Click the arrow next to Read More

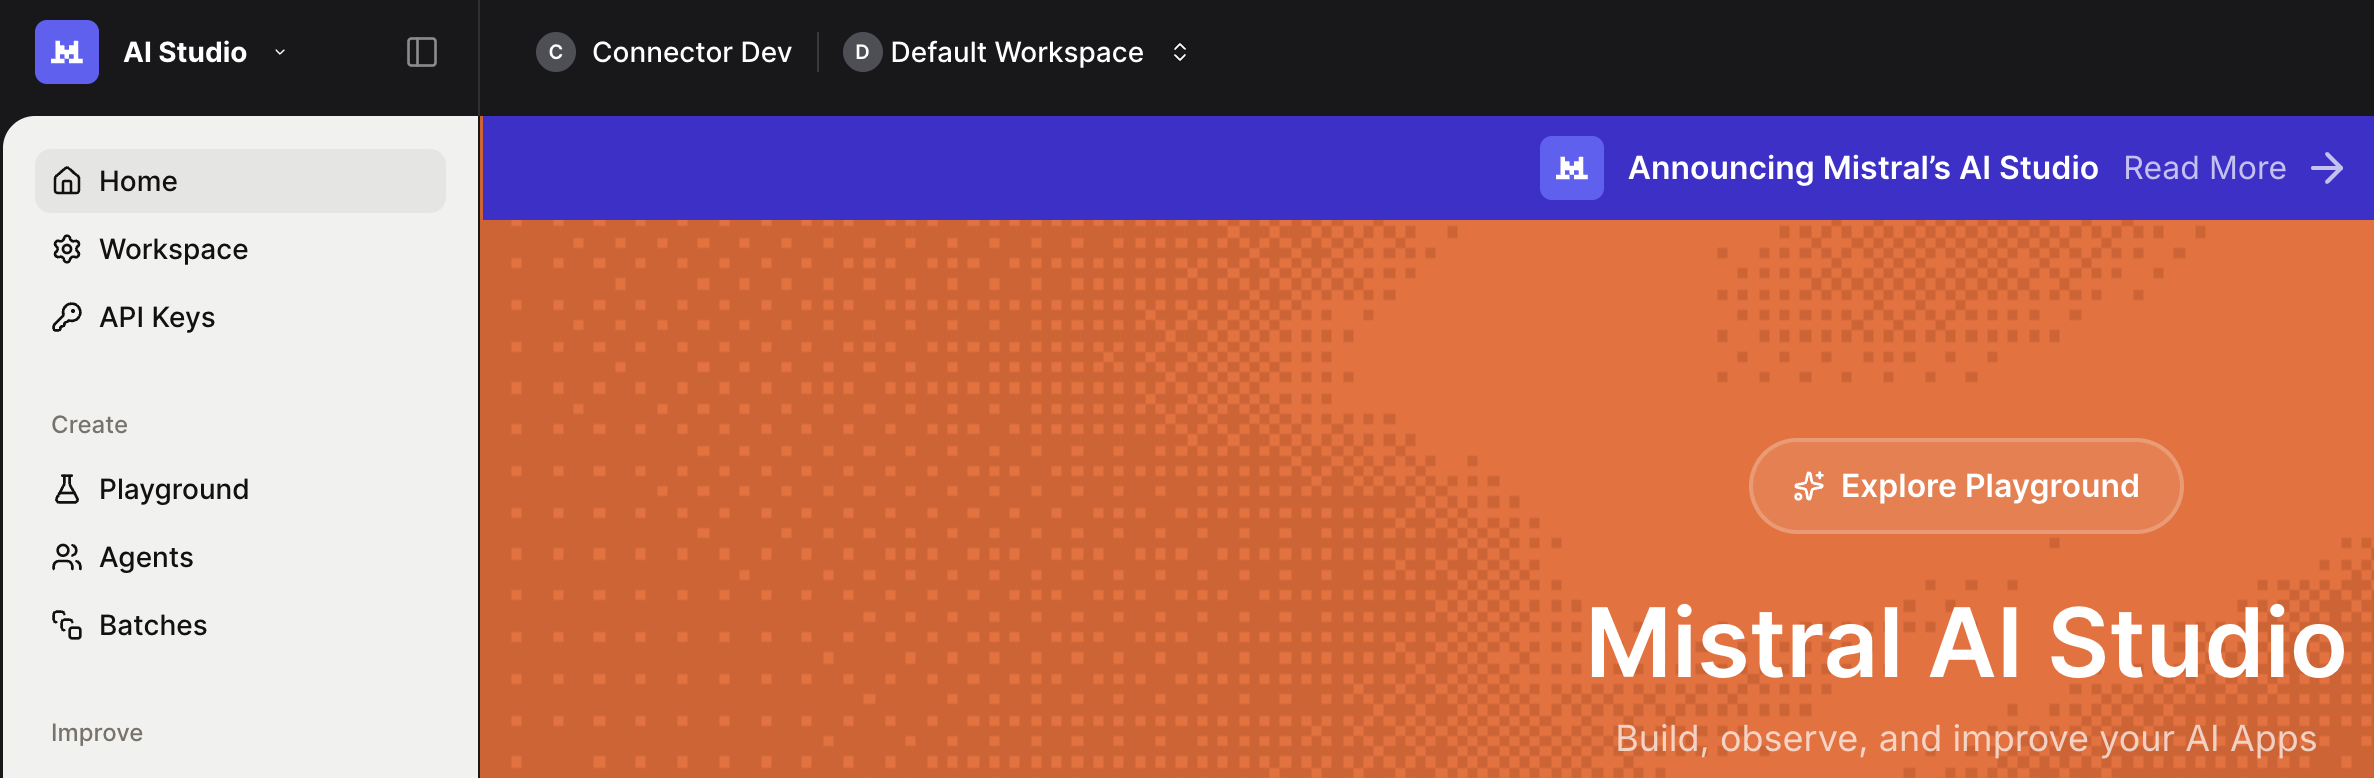[2327, 168]
